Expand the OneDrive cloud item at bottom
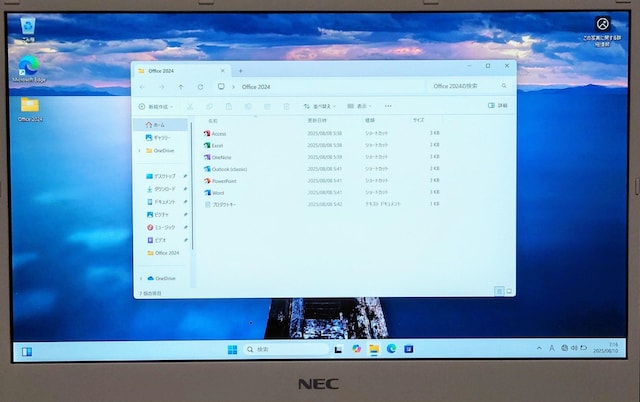This screenshot has width=640, height=402. [x=141, y=279]
